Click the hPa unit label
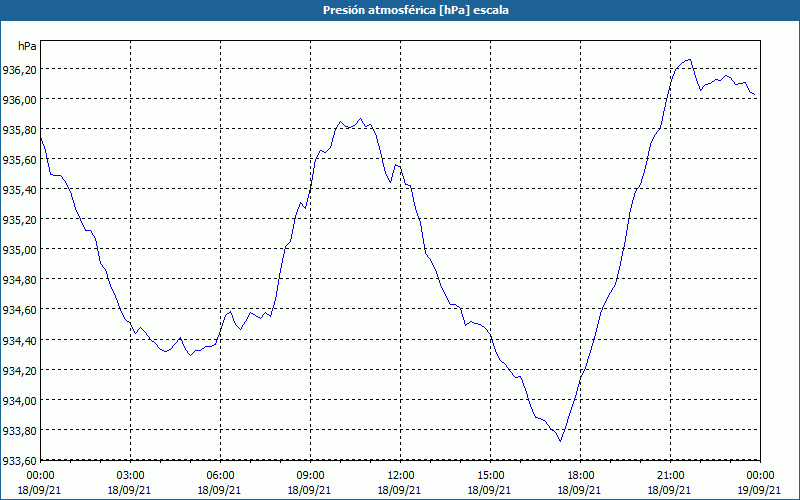The width and height of the screenshot is (800, 500). [27, 46]
